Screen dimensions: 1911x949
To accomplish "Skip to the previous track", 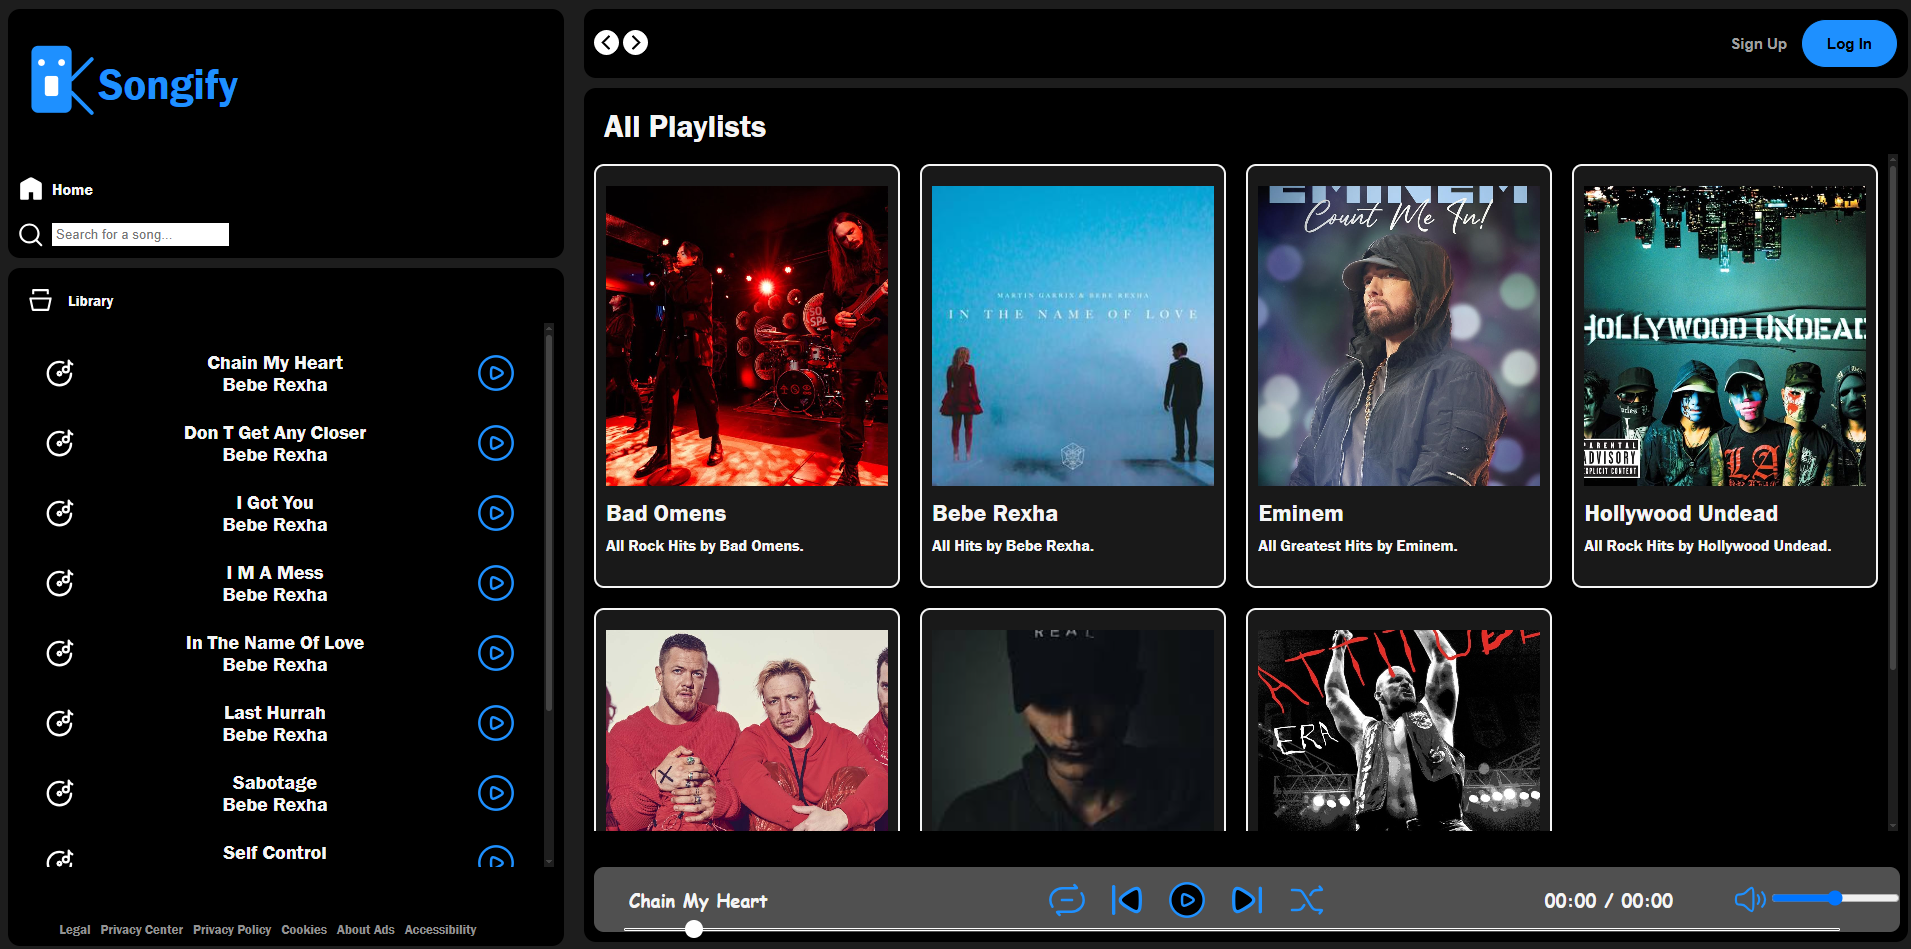I will tap(1127, 900).
